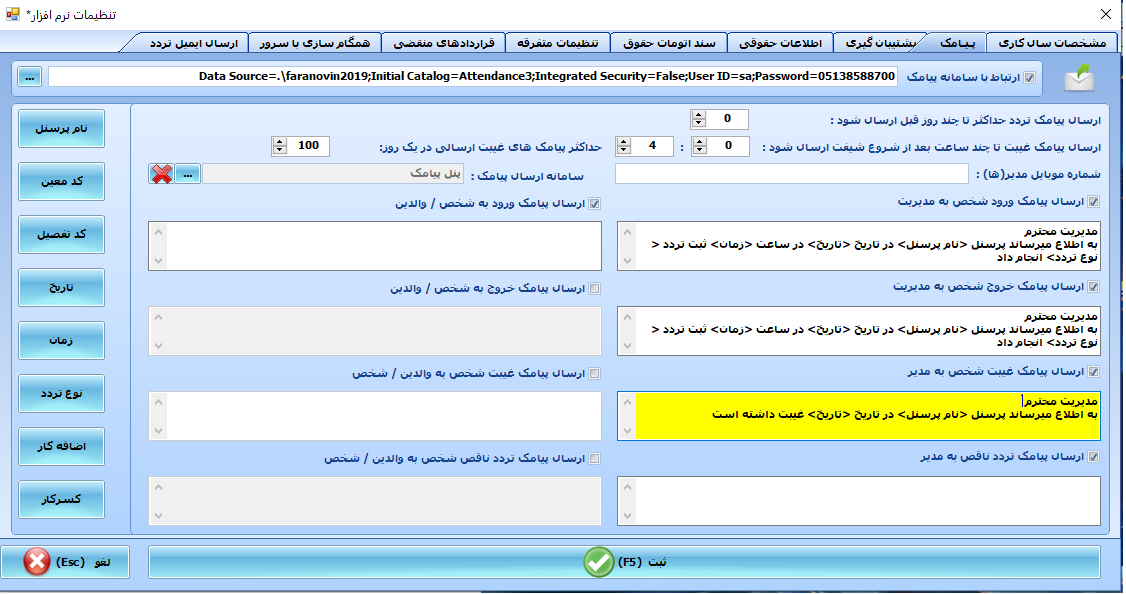Image resolution: width=1126 pixels, height=594 pixels.
Task: Click the envelope SMS icon
Action: [x=1079, y=77]
